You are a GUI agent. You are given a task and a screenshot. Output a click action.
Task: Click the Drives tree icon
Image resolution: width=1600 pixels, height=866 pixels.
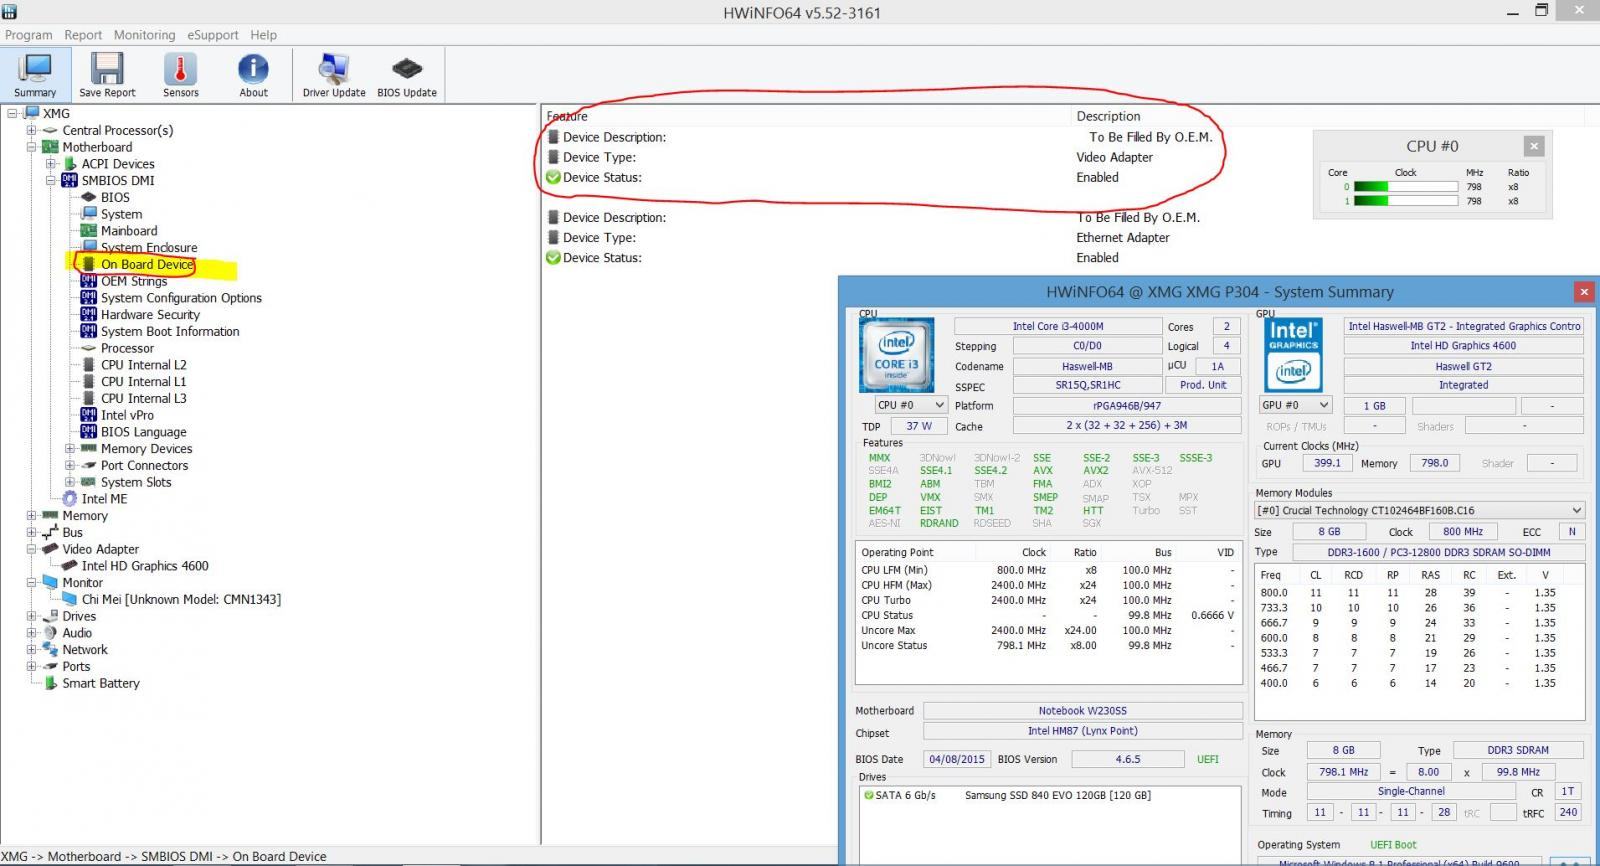[x=50, y=616]
